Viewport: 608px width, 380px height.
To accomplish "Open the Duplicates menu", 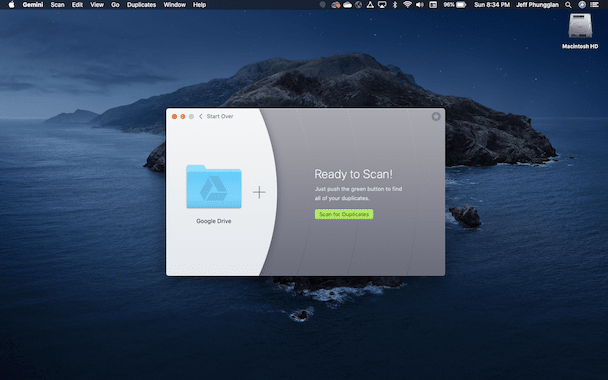I will [142, 5].
